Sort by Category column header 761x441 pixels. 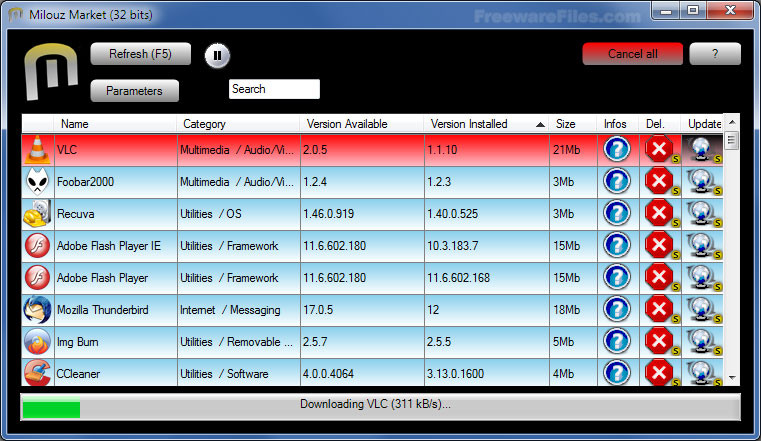[239, 124]
